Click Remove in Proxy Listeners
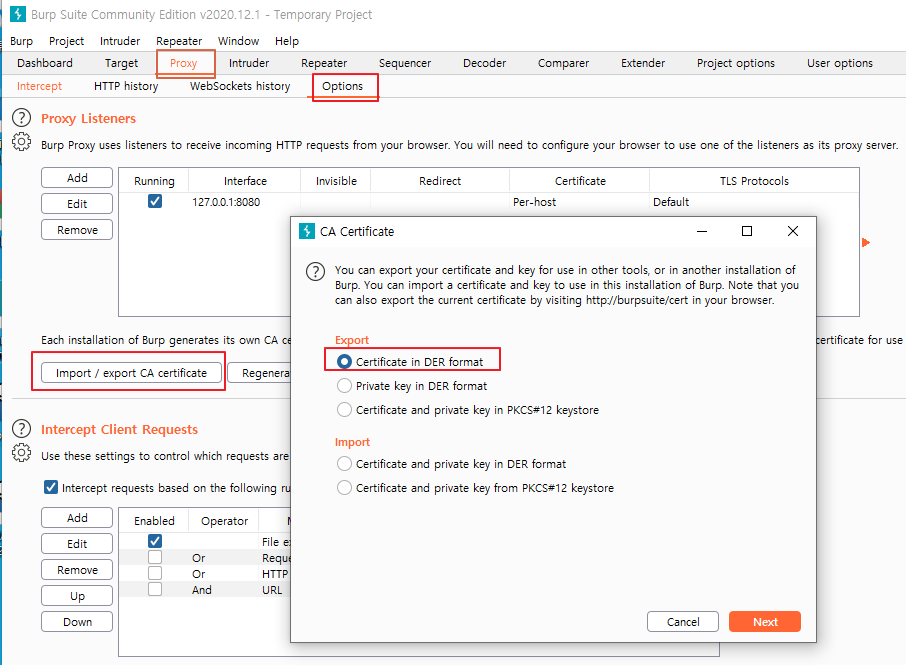Viewport: 906px width, 665px height. (x=77, y=230)
